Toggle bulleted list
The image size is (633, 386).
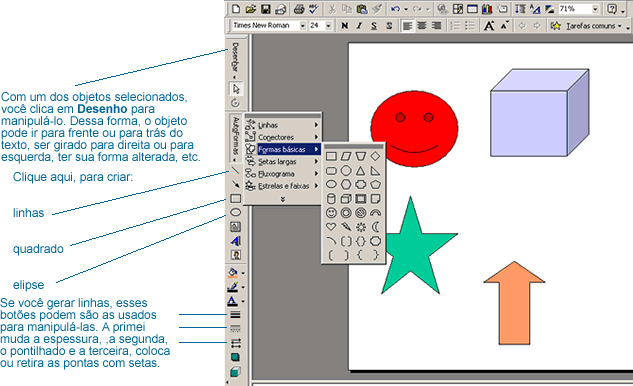[x=470, y=25]
